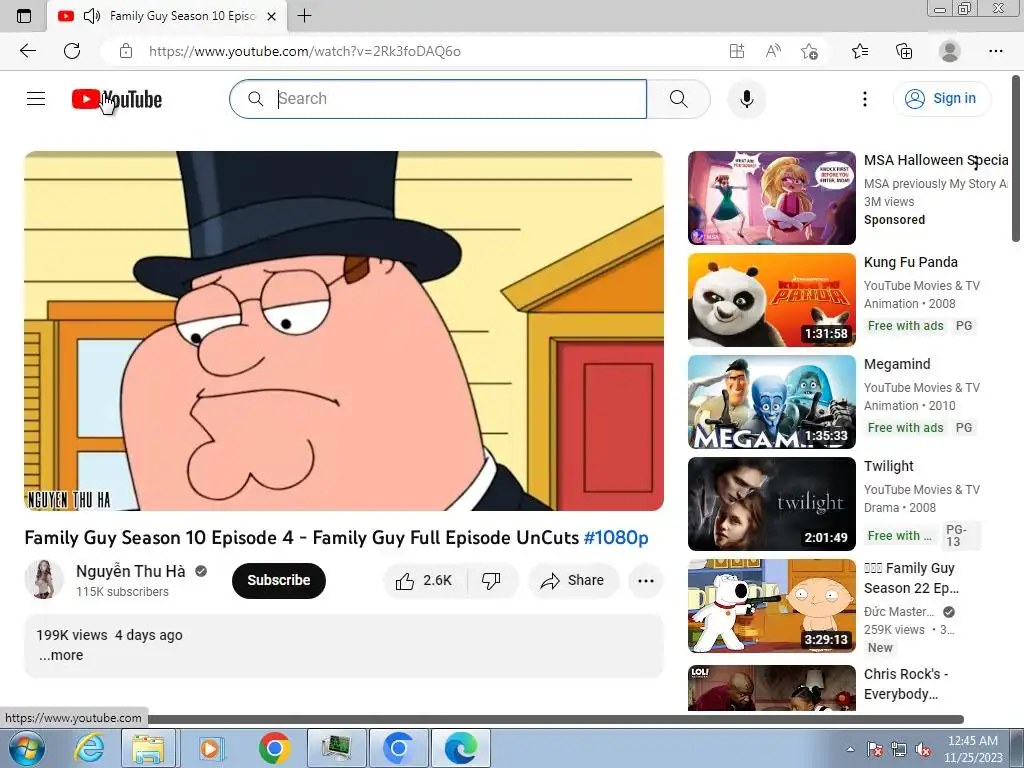Subscribe to the channel
1024x768 pixels.
point(279,580)
